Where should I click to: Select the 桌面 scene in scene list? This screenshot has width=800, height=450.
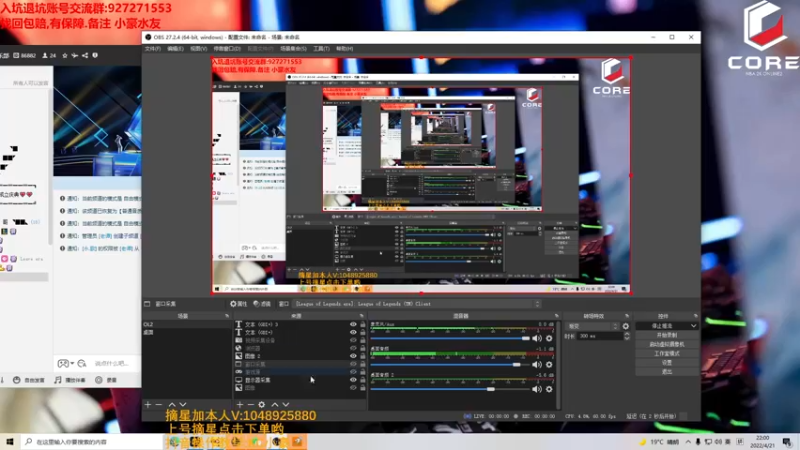click(x=186, y=332)
